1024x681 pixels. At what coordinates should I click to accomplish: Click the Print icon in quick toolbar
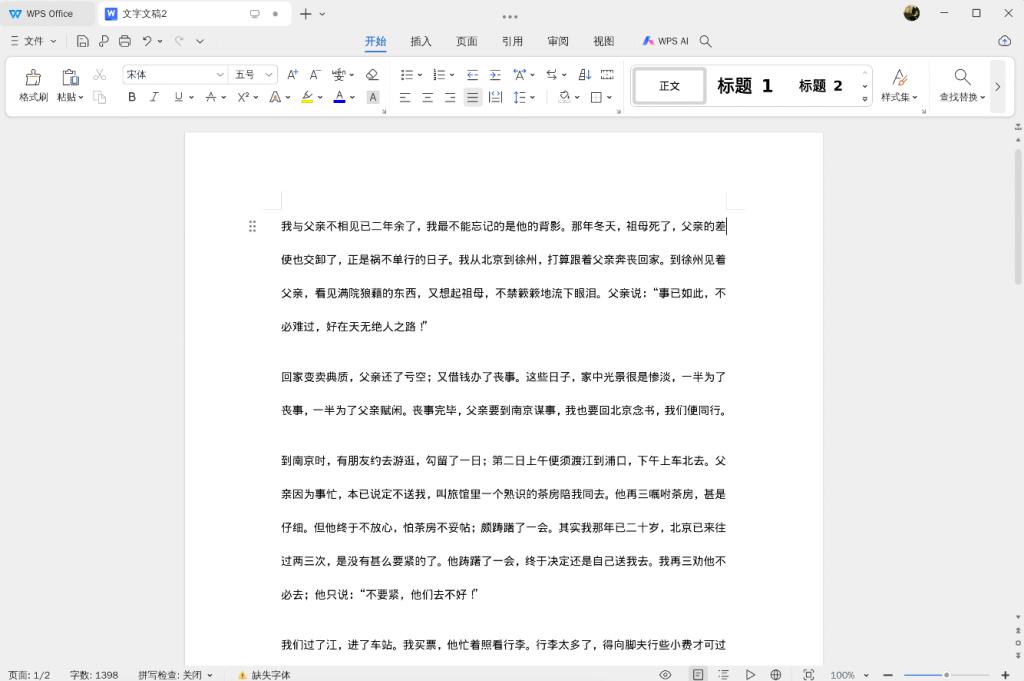125,41
